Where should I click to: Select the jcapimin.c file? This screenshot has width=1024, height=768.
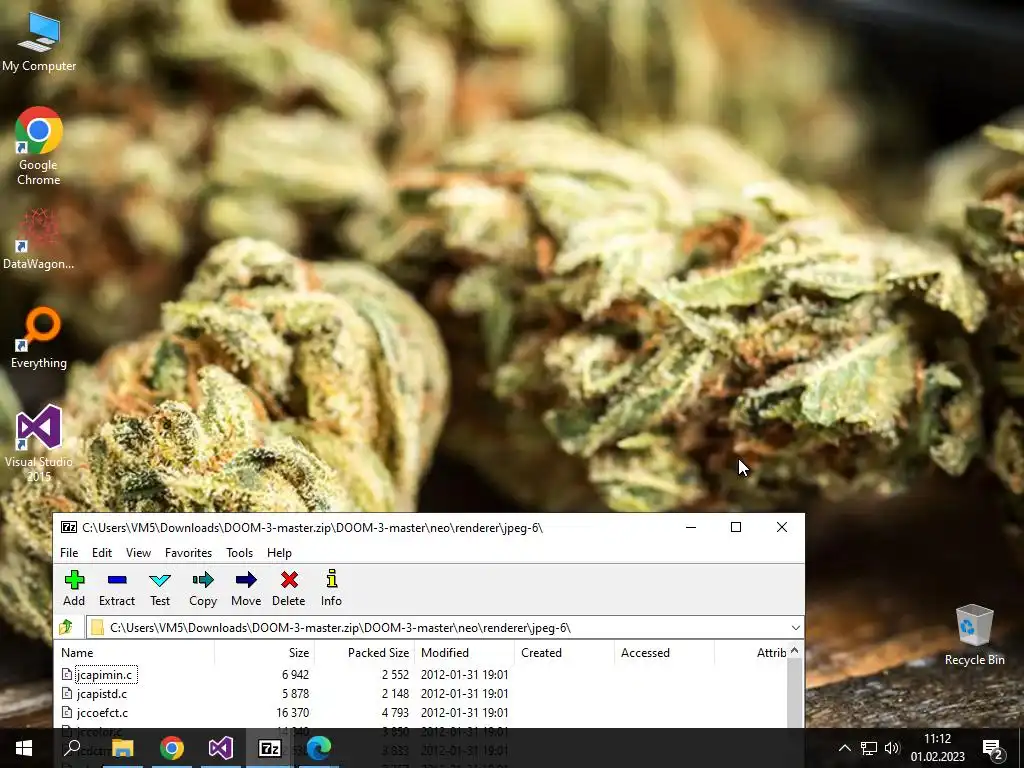(104, 675)
